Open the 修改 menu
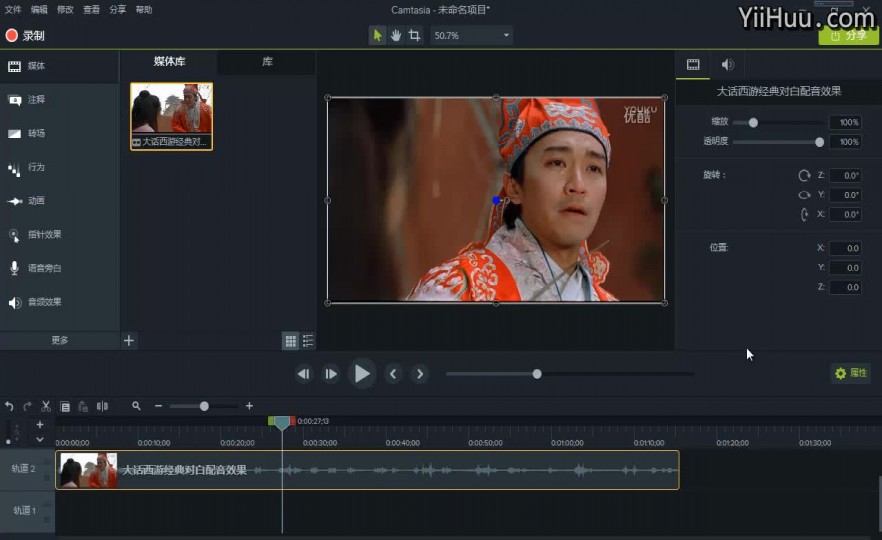Viewport: 882px width, 540px height. point(65,10)
